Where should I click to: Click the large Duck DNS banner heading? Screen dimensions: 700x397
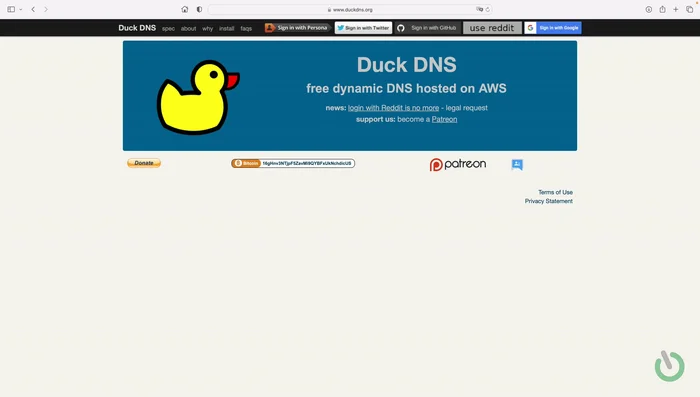tap(407, 65)
